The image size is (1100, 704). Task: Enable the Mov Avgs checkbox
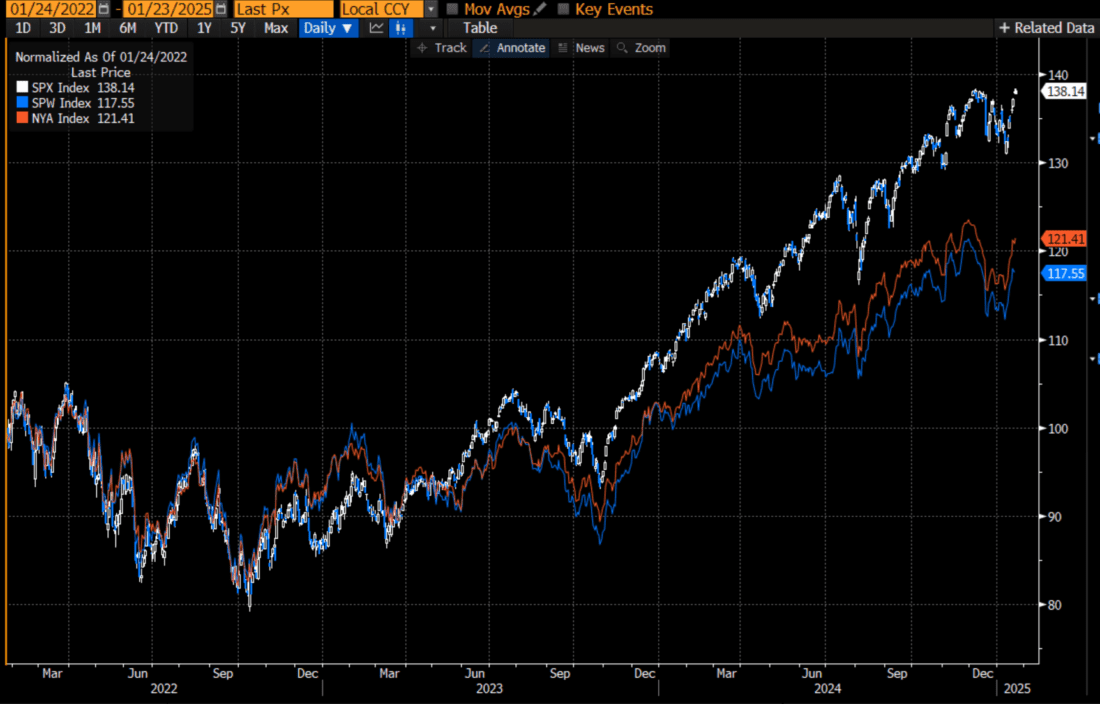tap(452, 9)
